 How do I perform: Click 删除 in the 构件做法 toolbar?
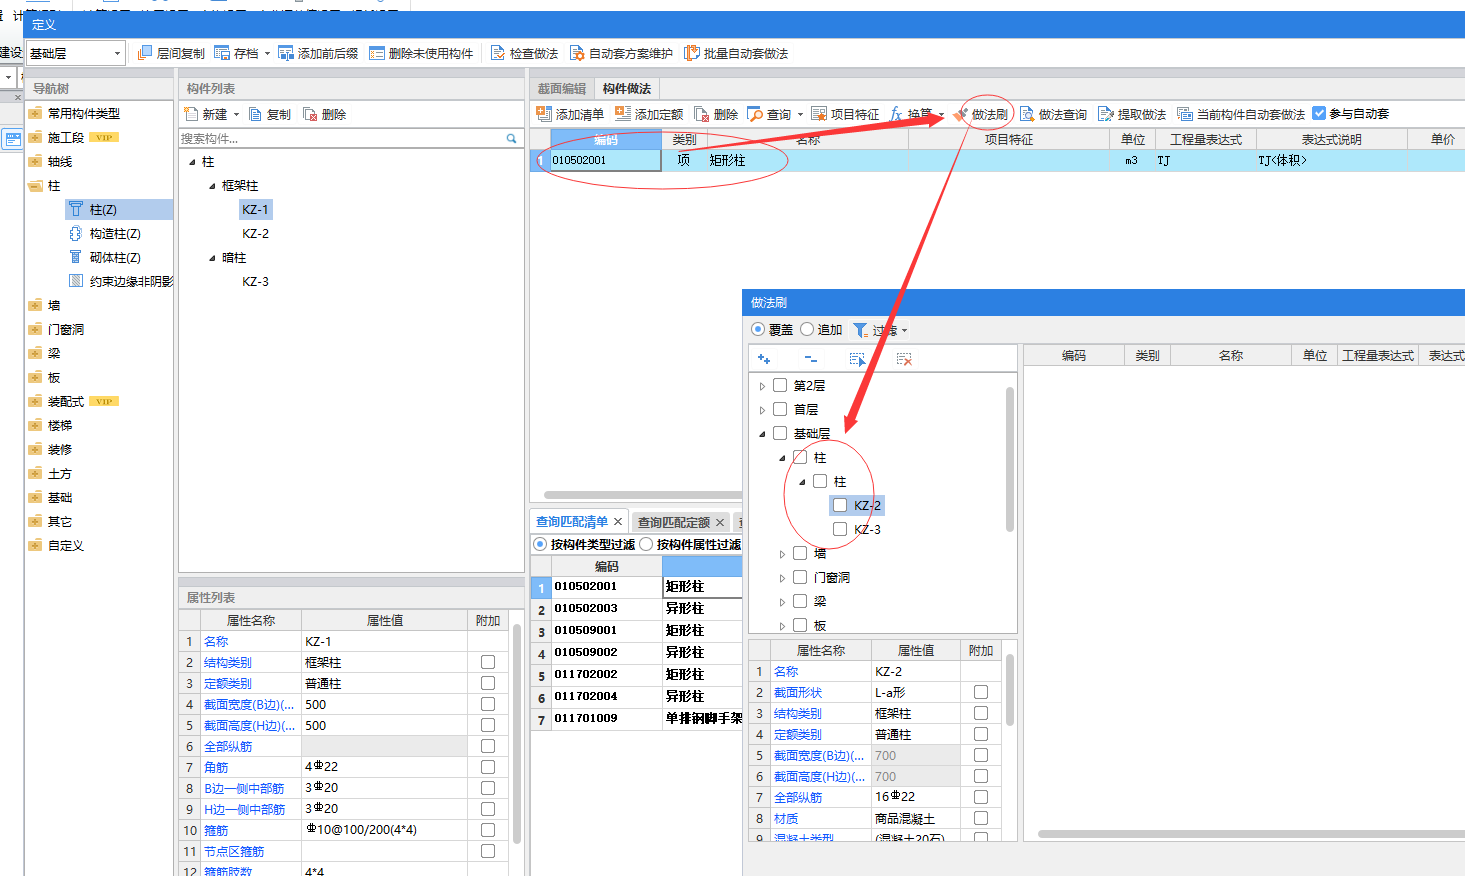[716, 114]
